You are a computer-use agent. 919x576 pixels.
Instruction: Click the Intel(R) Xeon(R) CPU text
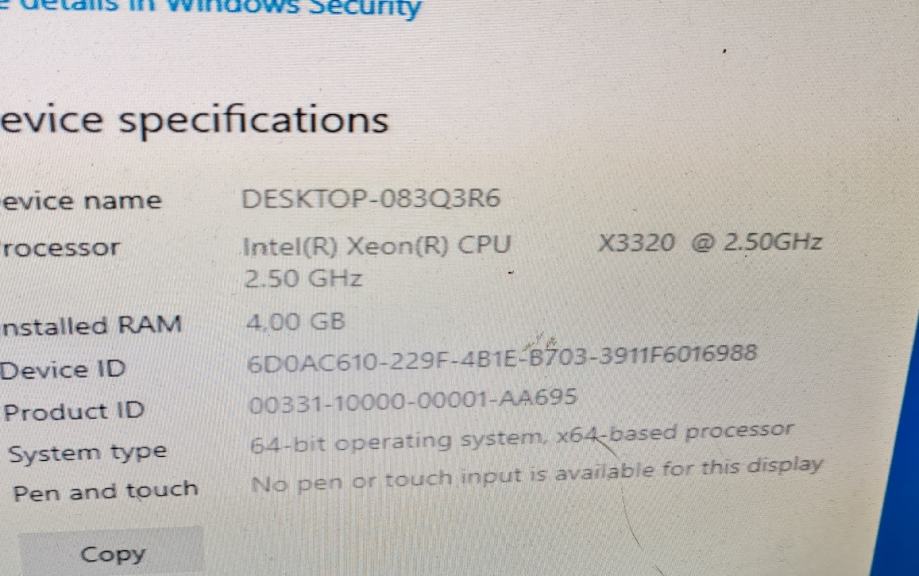click(x=377, y=246)
